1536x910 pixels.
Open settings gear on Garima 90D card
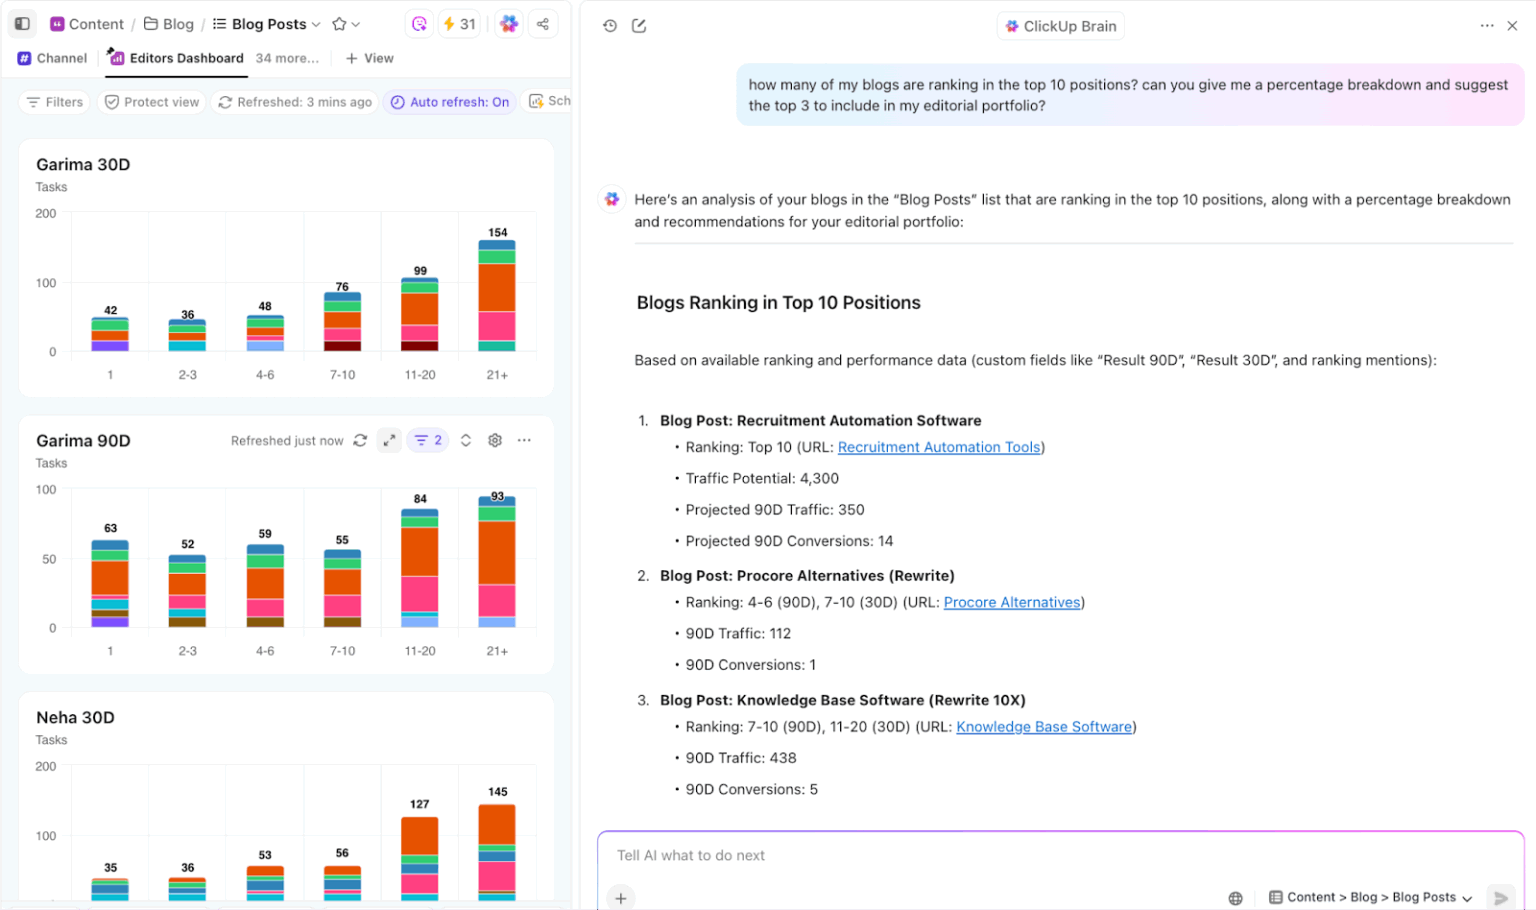click(494, 440)
